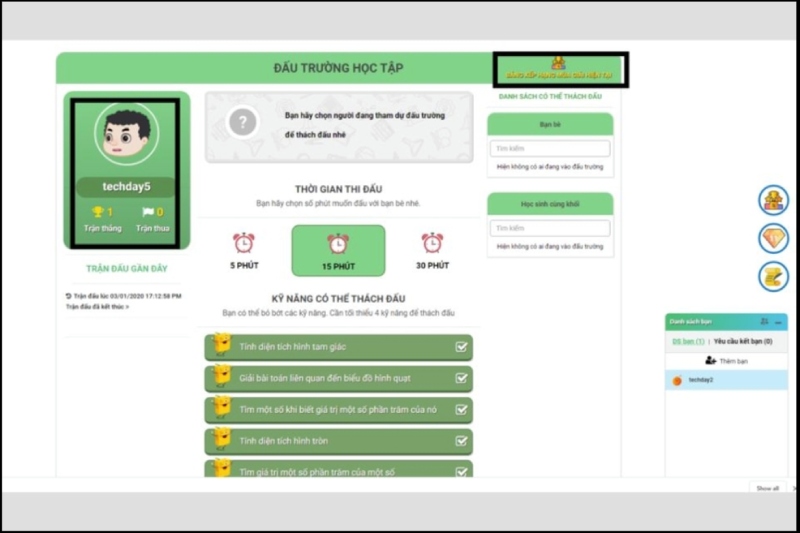
Task: Switch to Yêu cầu kết bạn (0) tab
Action: [743, 341]
